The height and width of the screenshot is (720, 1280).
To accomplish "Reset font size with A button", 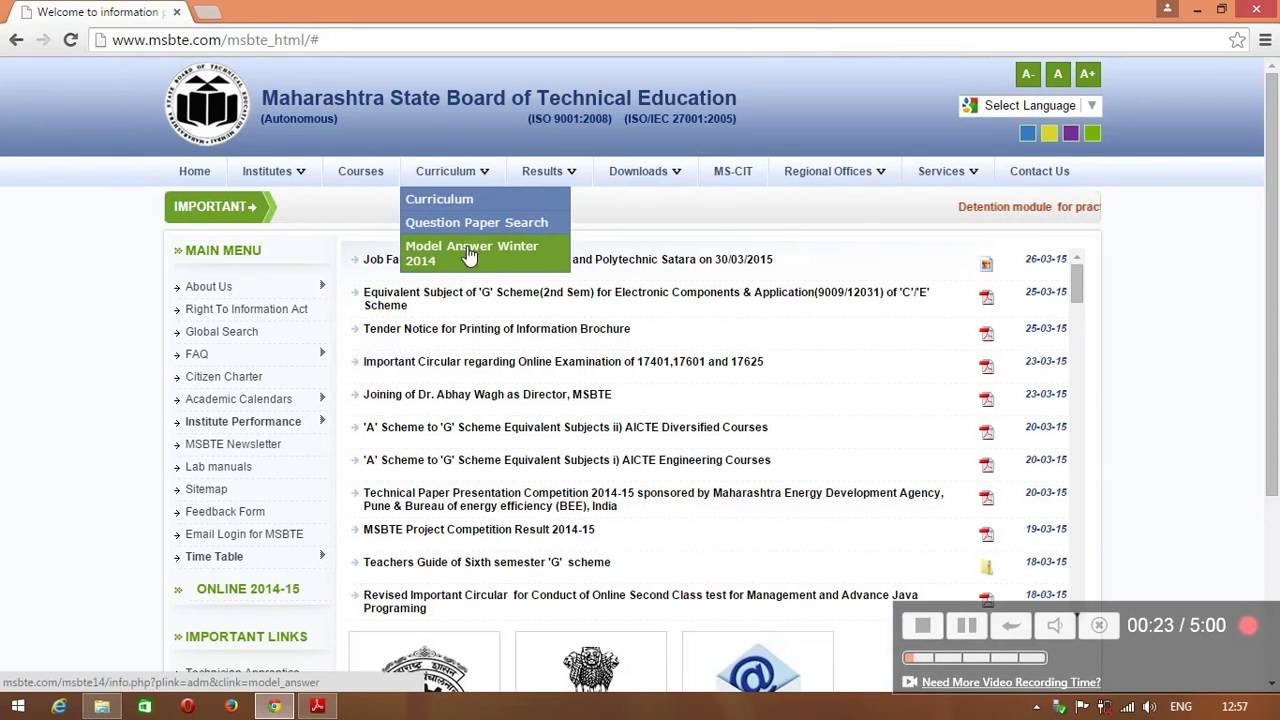I will click(1057, 74).
